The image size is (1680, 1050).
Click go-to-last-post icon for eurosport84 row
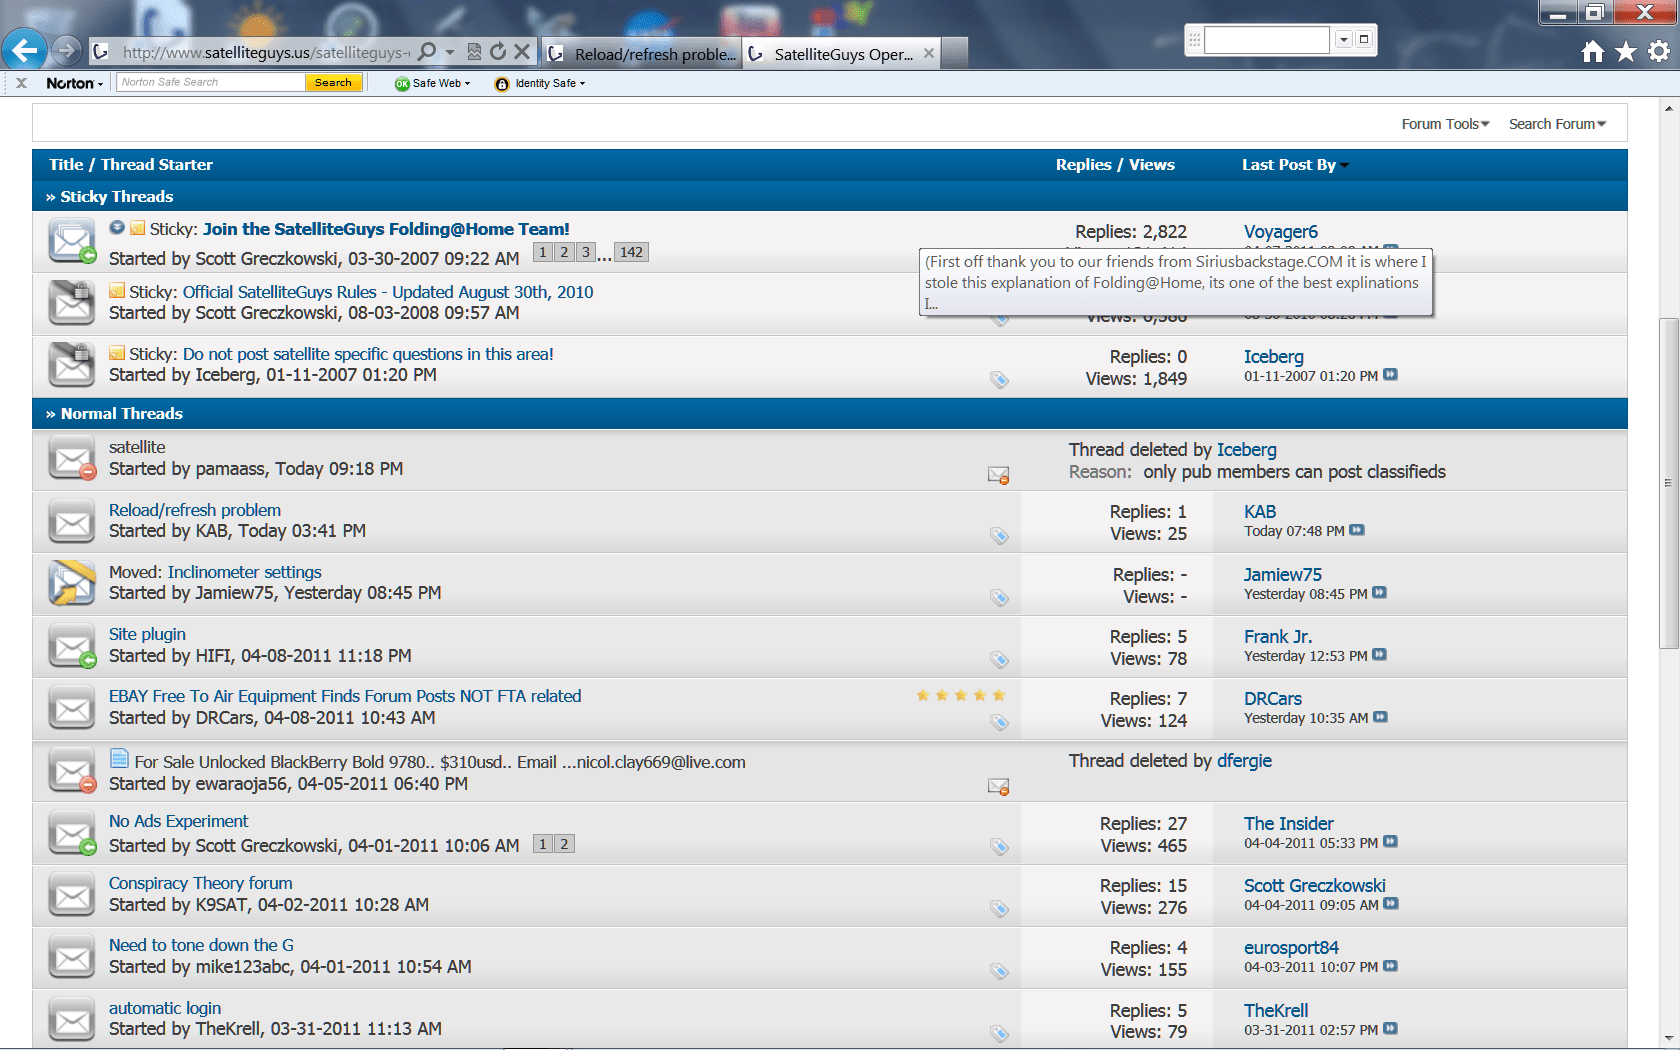1390,966
